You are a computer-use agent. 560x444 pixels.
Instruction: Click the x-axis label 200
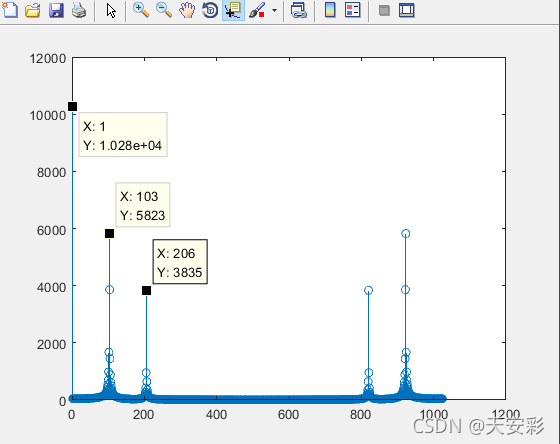[x=144, y=415]
